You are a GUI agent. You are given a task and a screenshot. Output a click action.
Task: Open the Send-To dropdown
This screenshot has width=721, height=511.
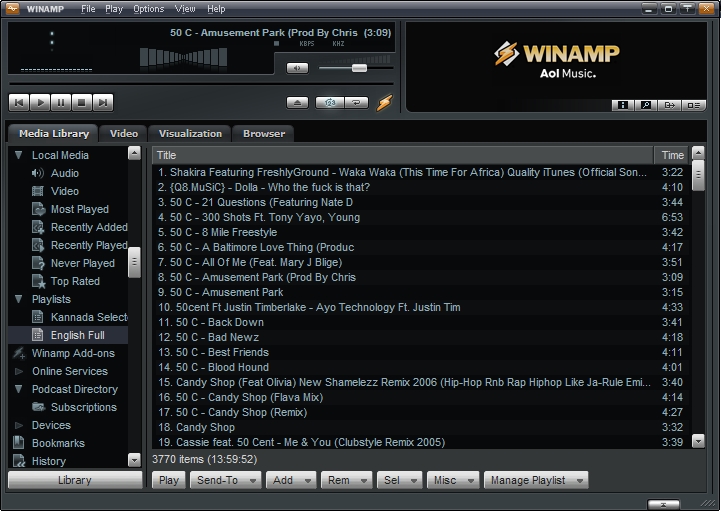227,480
